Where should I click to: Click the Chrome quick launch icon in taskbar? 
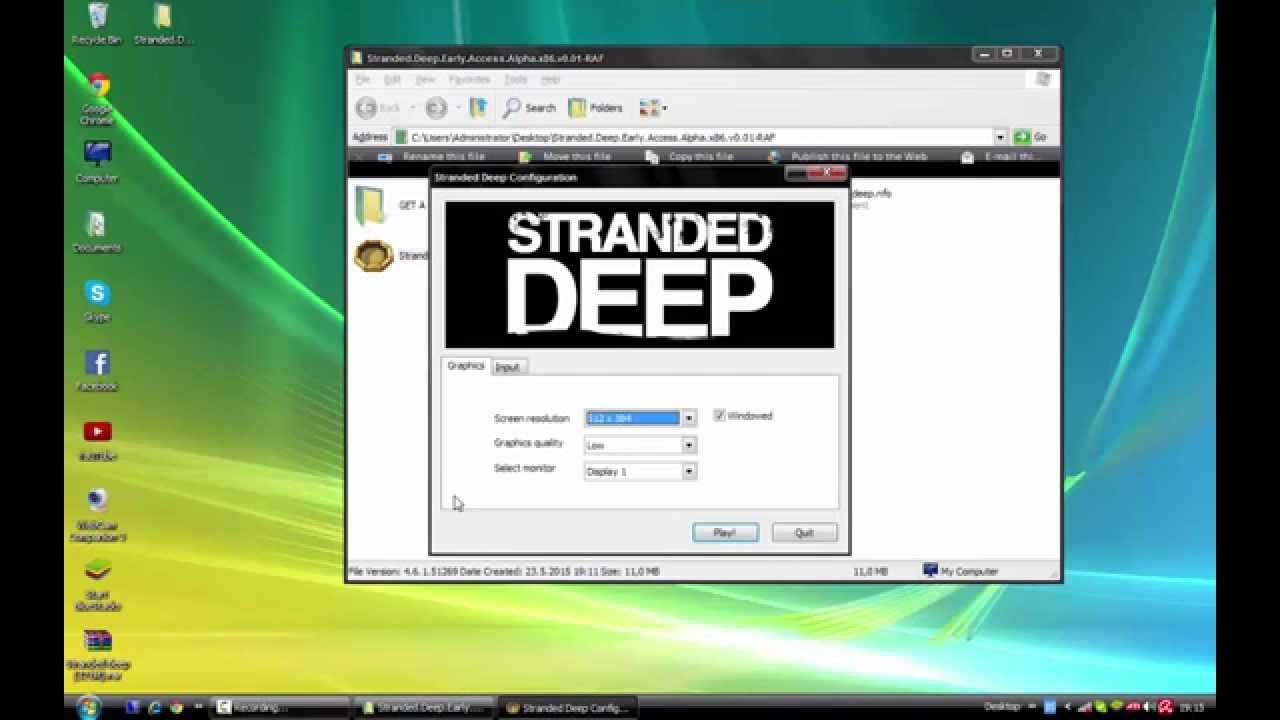point(177,707)
